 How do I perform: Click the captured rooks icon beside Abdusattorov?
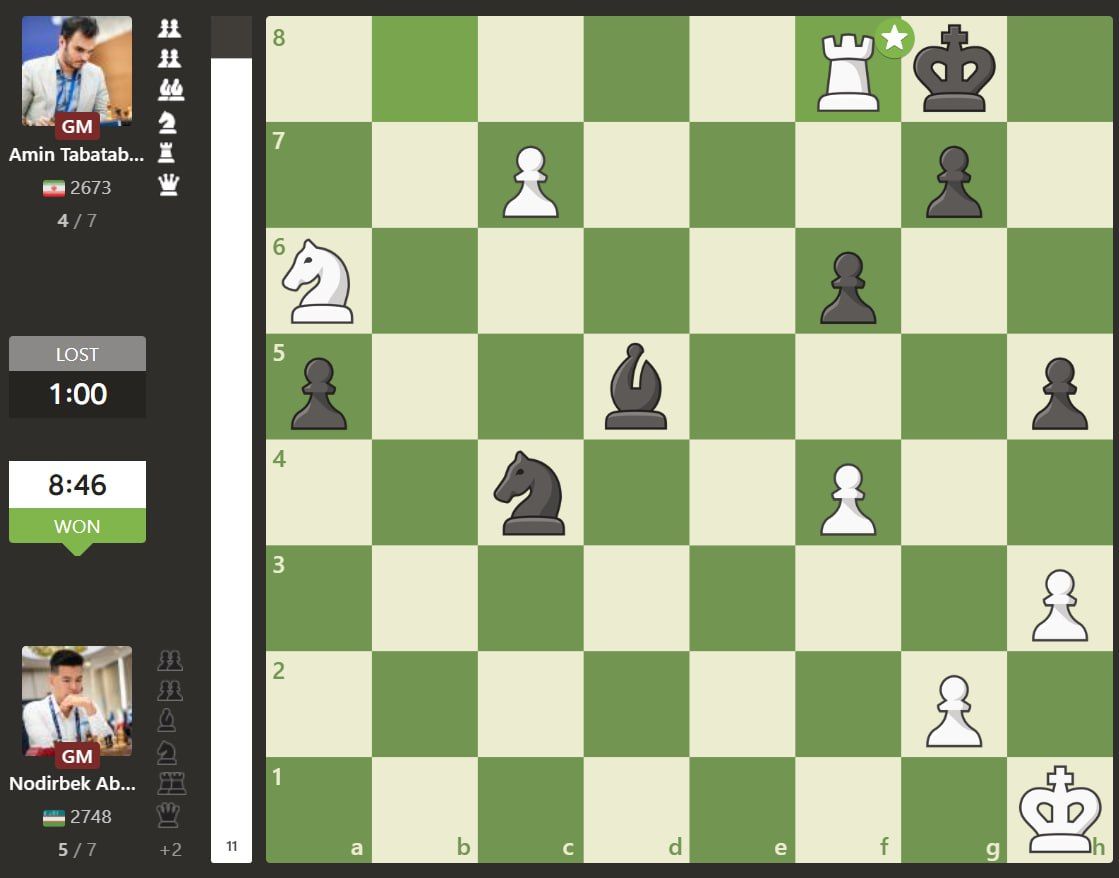point(171,783)
